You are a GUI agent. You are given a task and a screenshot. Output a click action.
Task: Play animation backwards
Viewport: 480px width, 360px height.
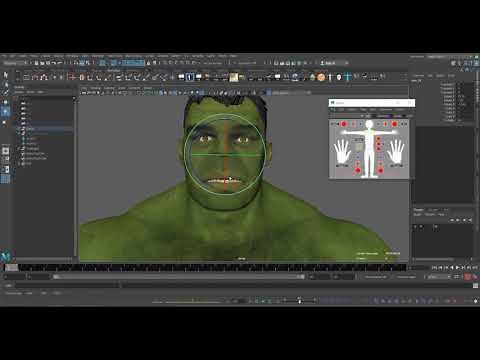pos(452,267)
